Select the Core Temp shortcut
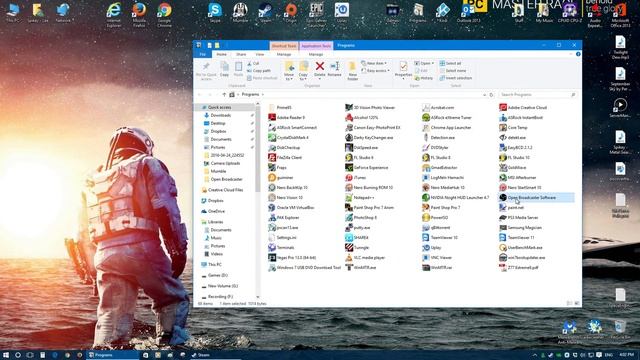 513,127
